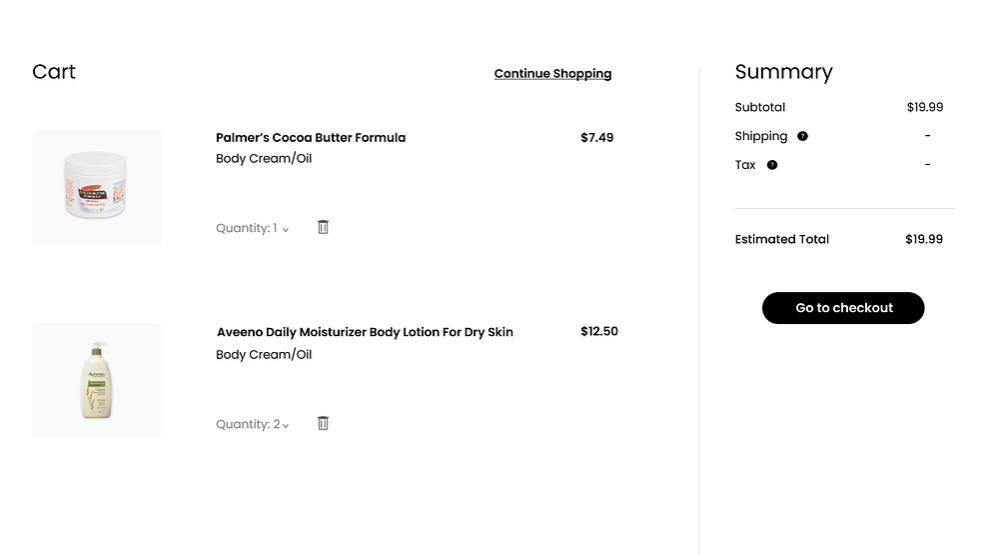
Task: Click the Estimated Total label
Action: 781,240
